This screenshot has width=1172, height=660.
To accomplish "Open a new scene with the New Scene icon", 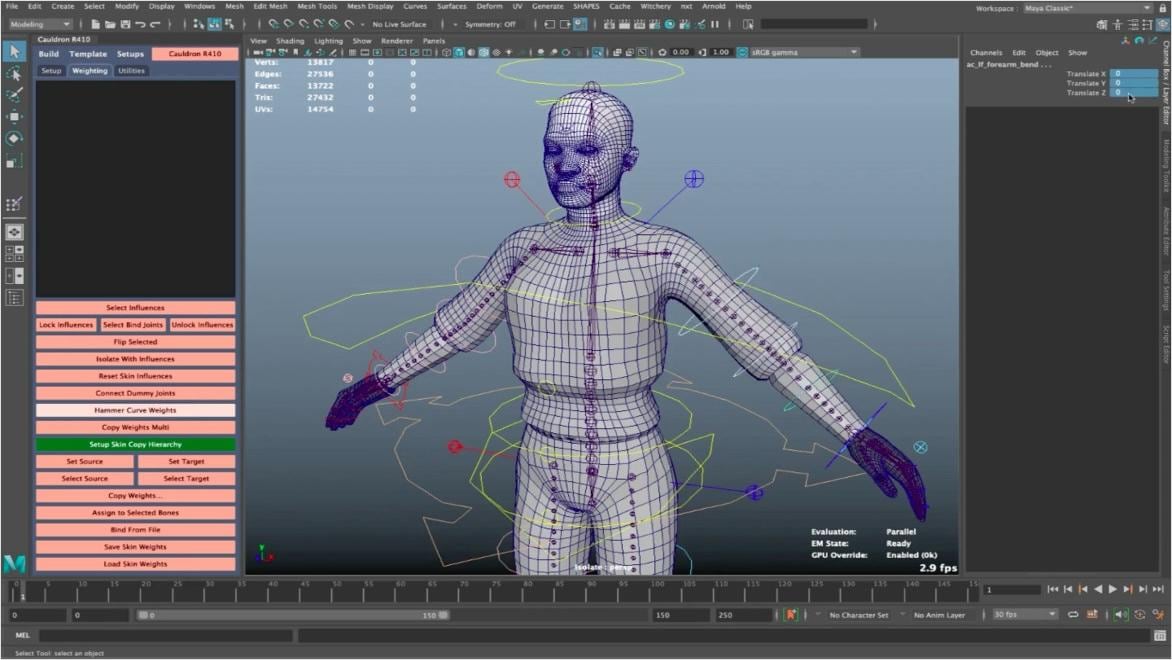I will [x=96, y=24].
